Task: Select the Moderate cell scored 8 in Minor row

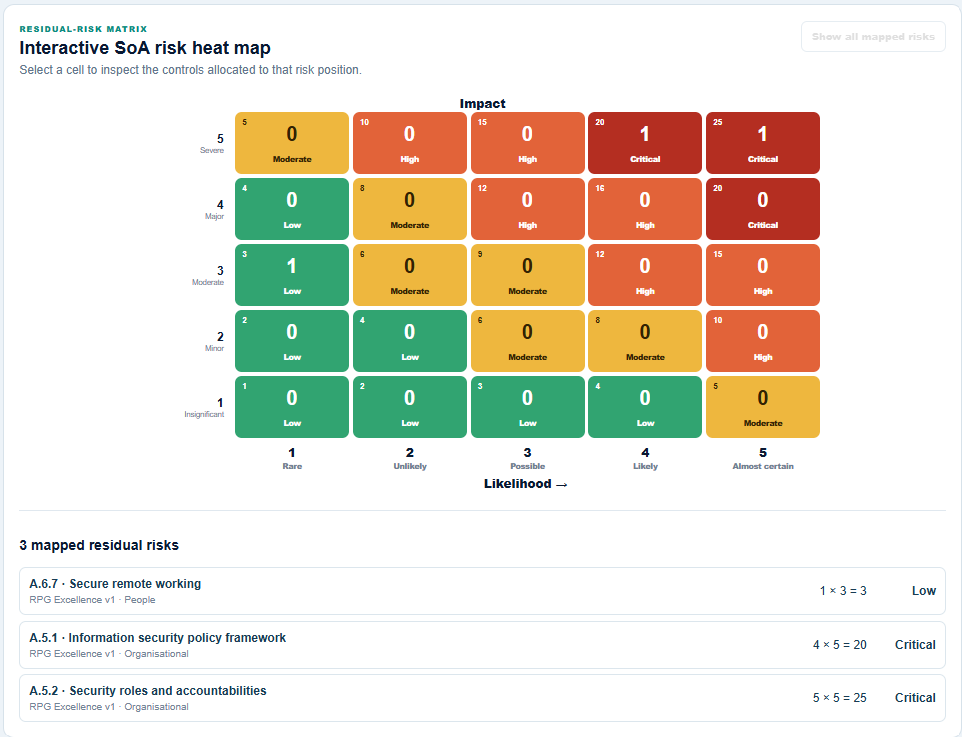Action: [x=645, y=341]
